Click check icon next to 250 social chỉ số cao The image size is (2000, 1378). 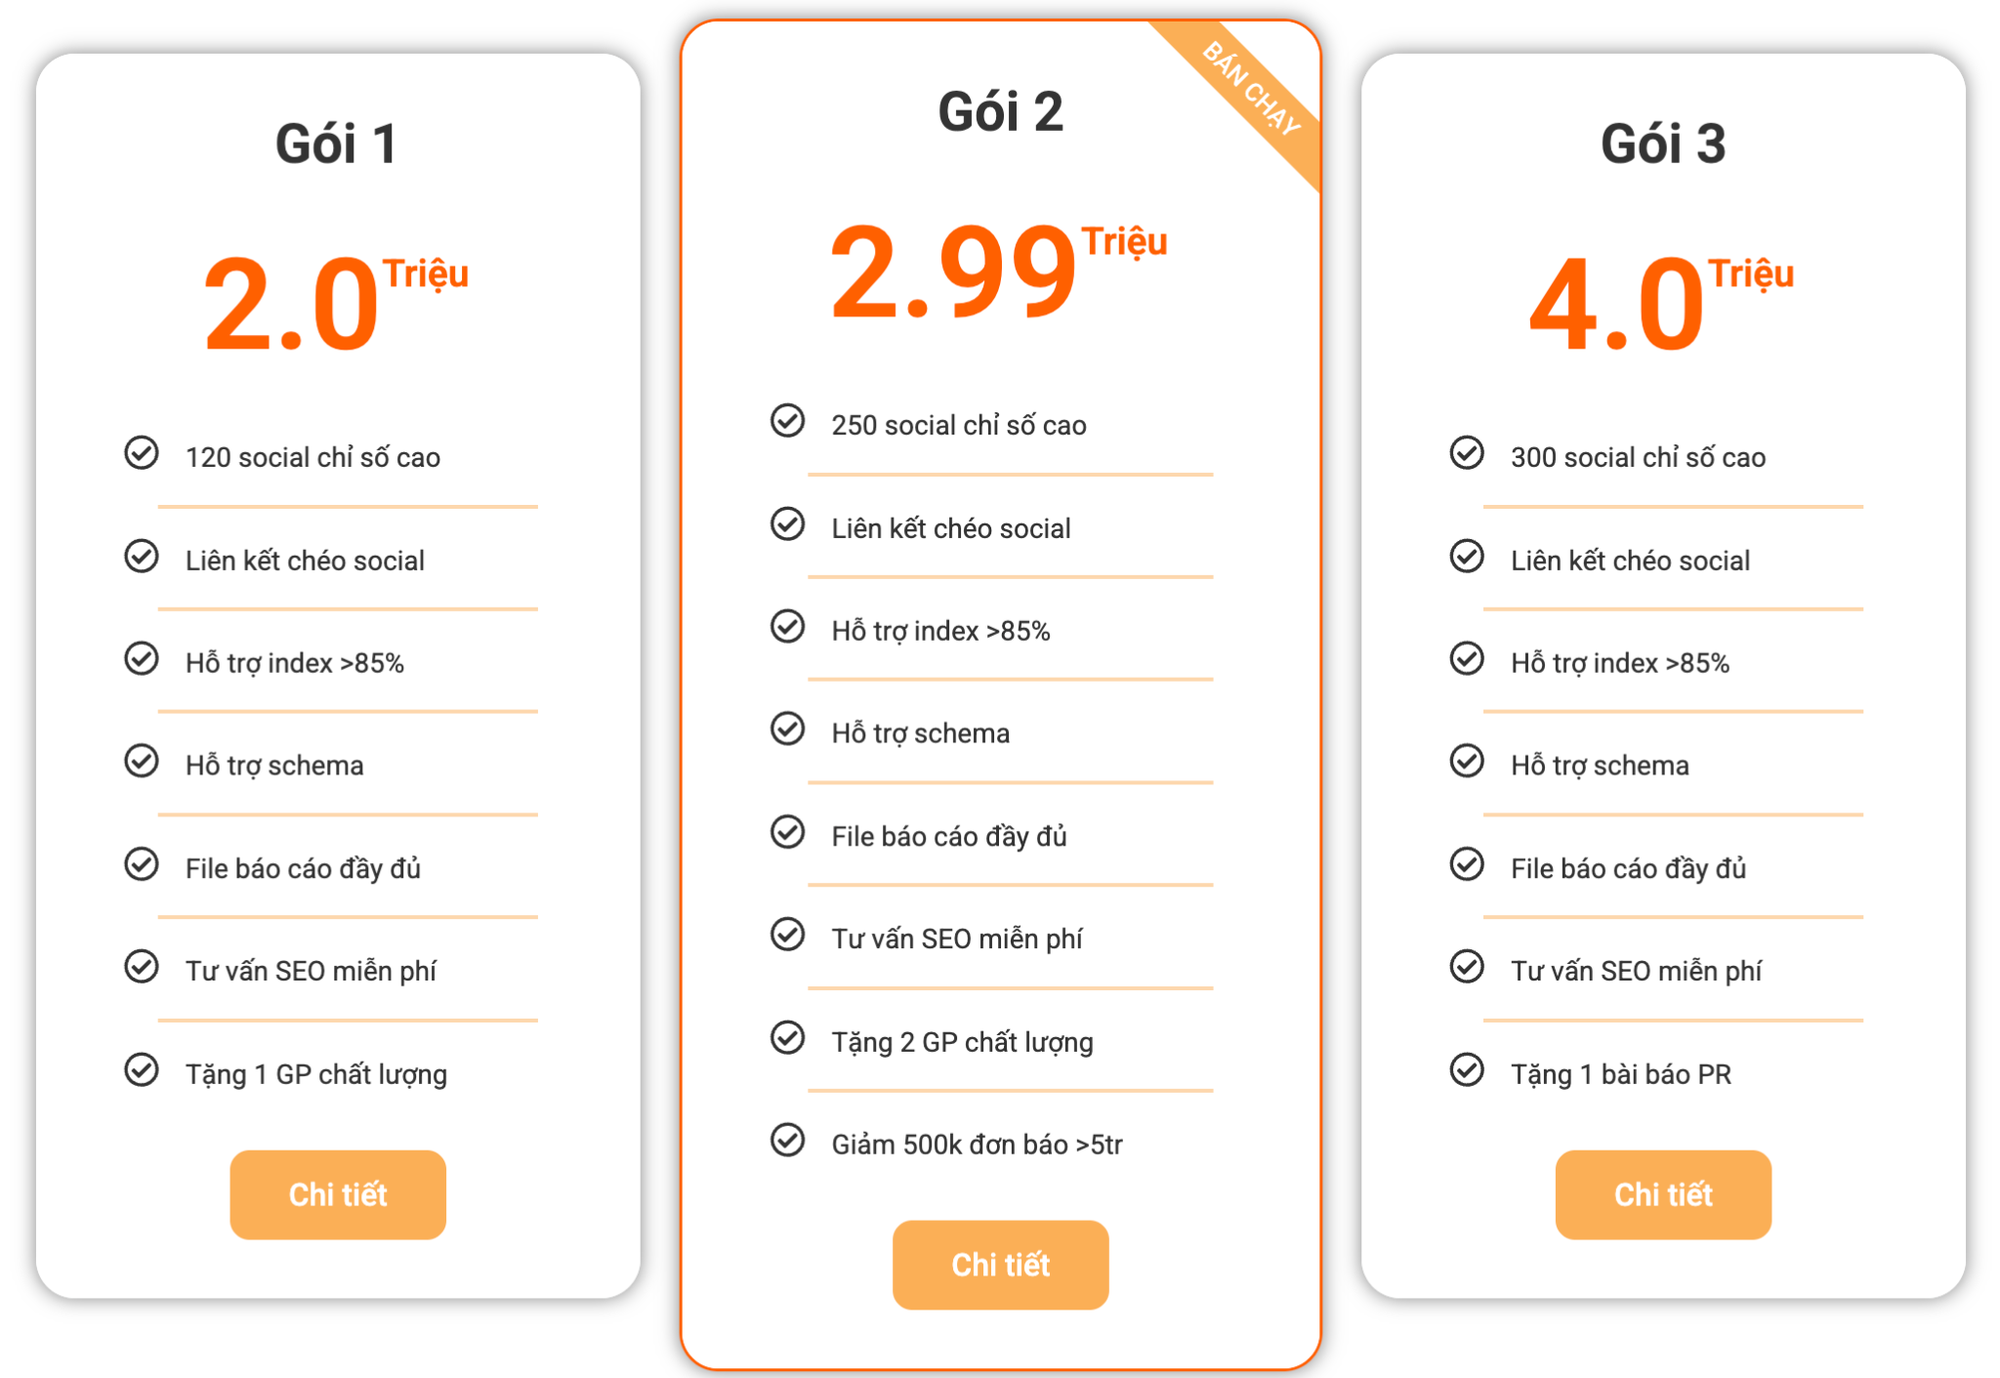tap(788, 421)
